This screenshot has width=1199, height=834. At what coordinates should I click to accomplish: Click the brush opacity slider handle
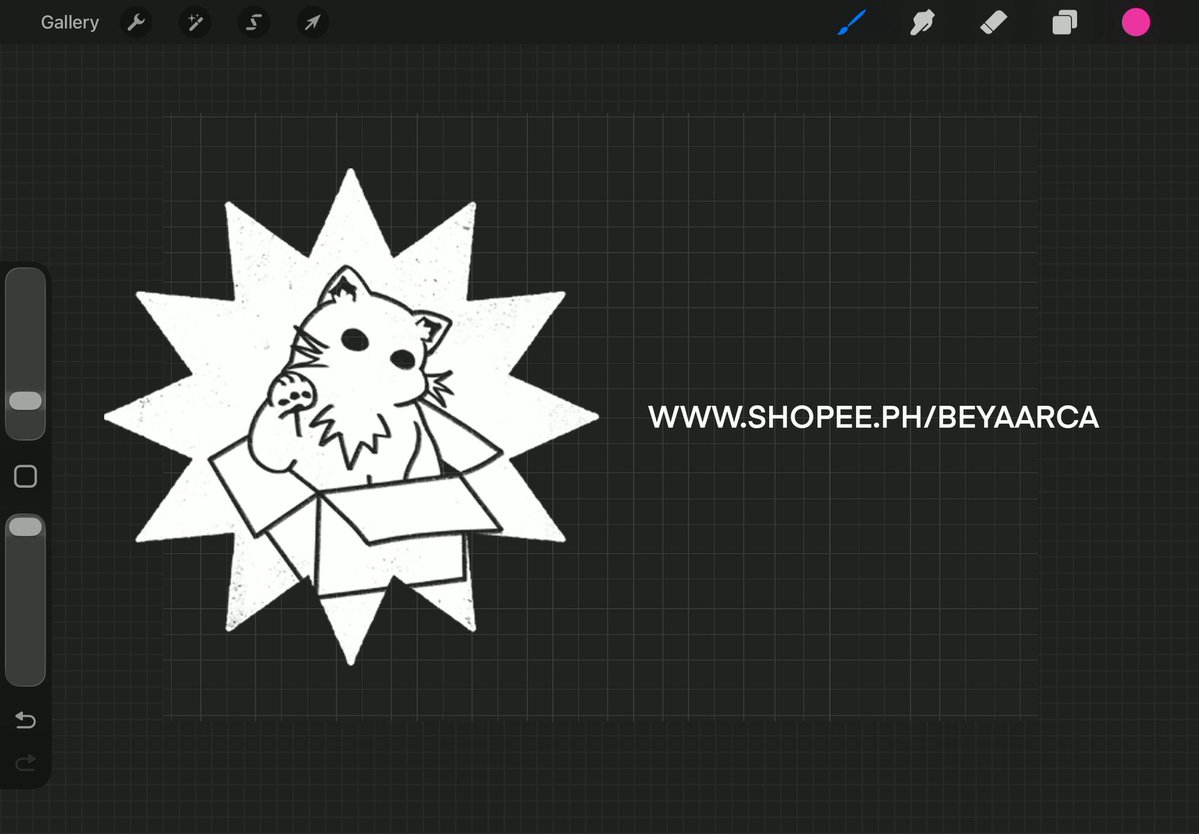pyautogui.click(x=25, y=526)
